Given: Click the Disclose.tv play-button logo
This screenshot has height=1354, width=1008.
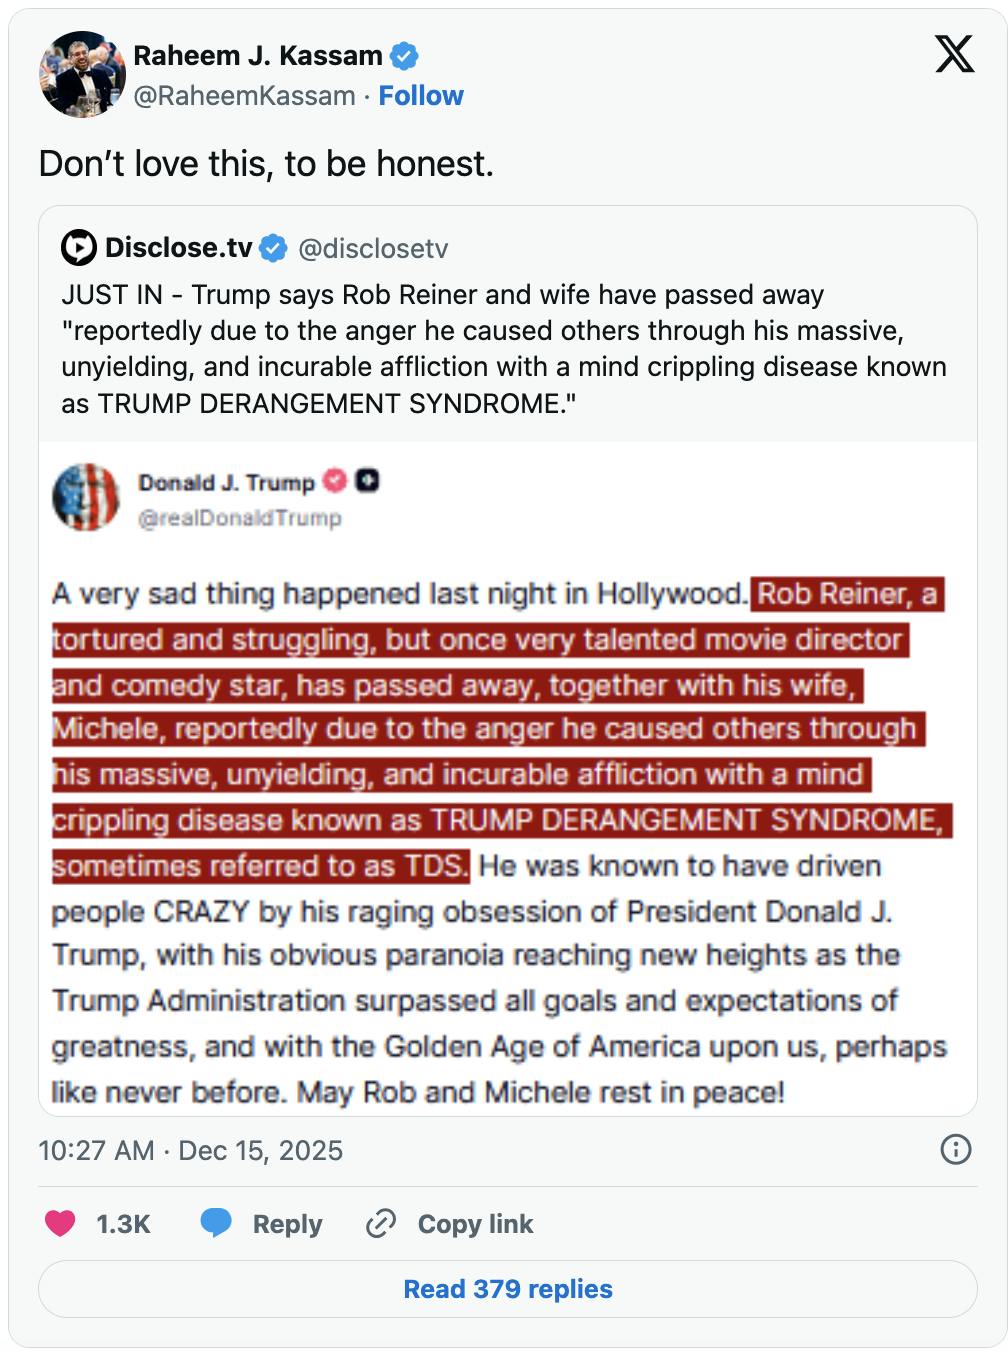Looking at the screenshot, I should click(x=77, y=248).
